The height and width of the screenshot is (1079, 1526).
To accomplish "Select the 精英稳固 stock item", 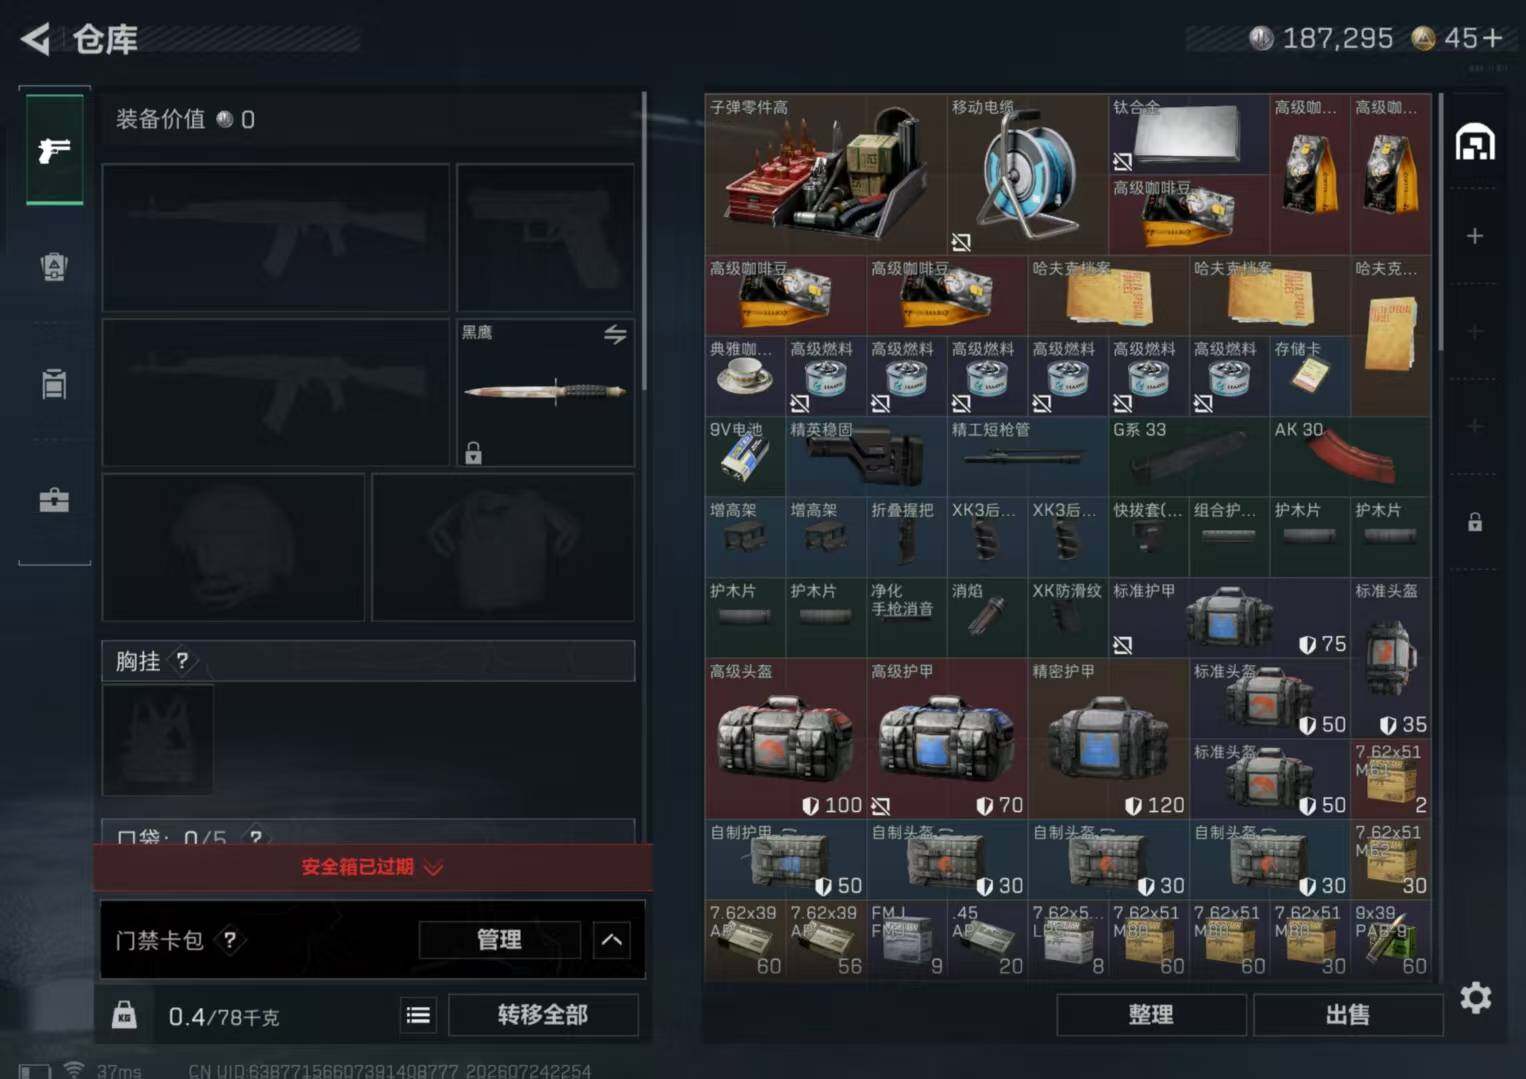I will pyautogui.click(x=866, y=457).
